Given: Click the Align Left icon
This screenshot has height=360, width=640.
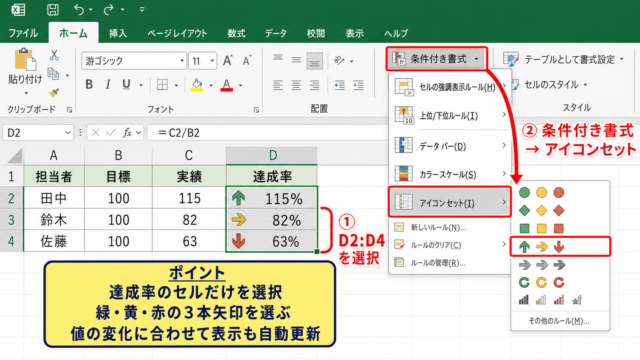Looking at the screenshot, I should coord(278,85).
